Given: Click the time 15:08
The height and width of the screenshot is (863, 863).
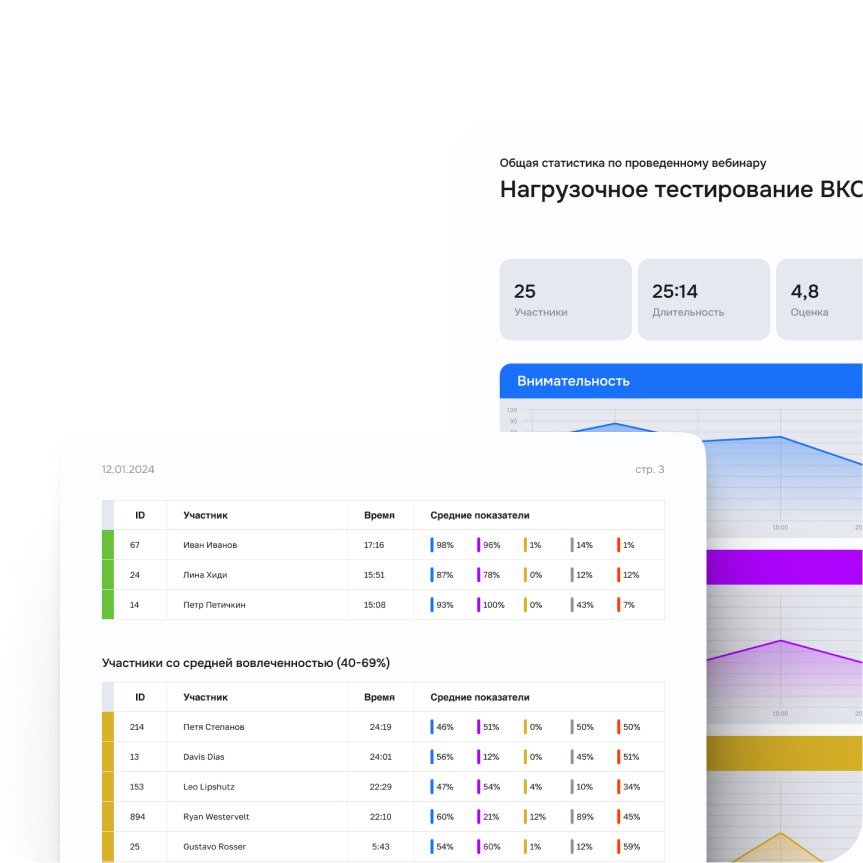Looking at the screenshot, I should (x=374, y=604).
